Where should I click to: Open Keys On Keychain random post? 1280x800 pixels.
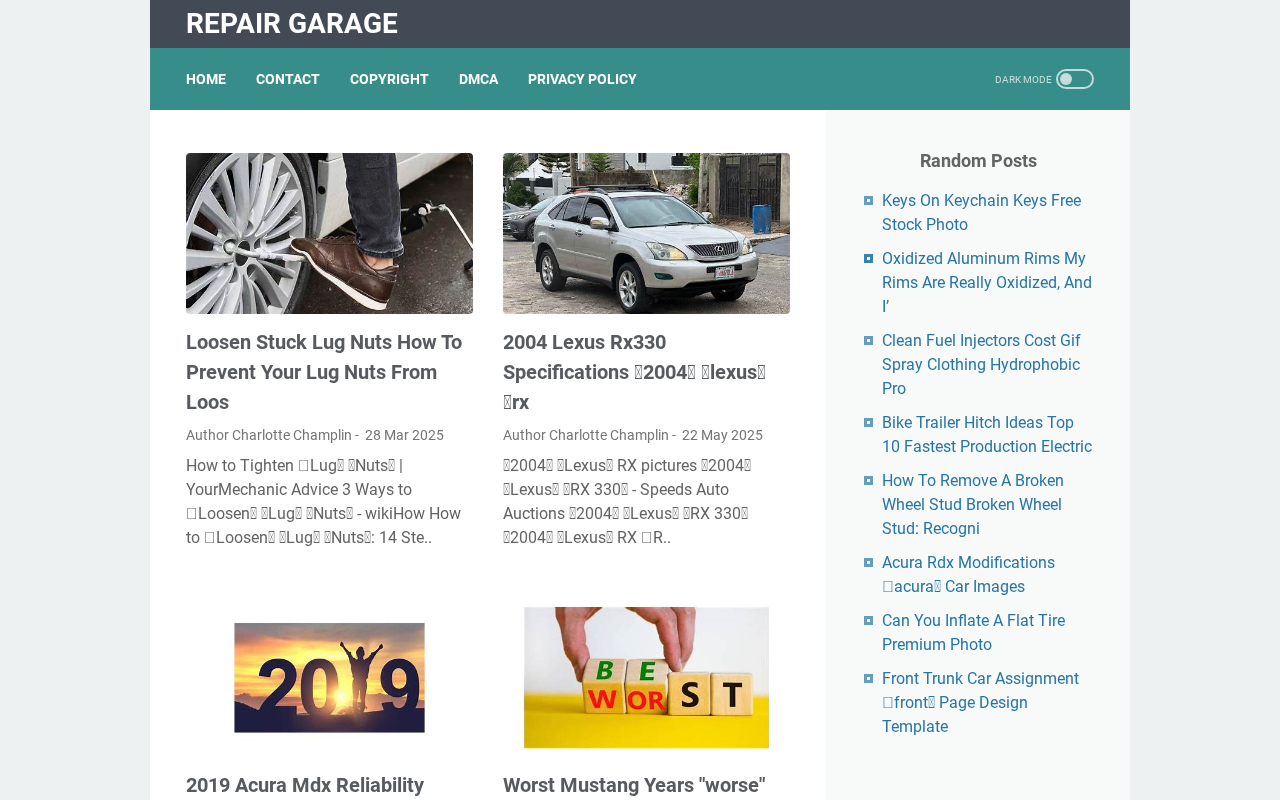tap(981, 212)
